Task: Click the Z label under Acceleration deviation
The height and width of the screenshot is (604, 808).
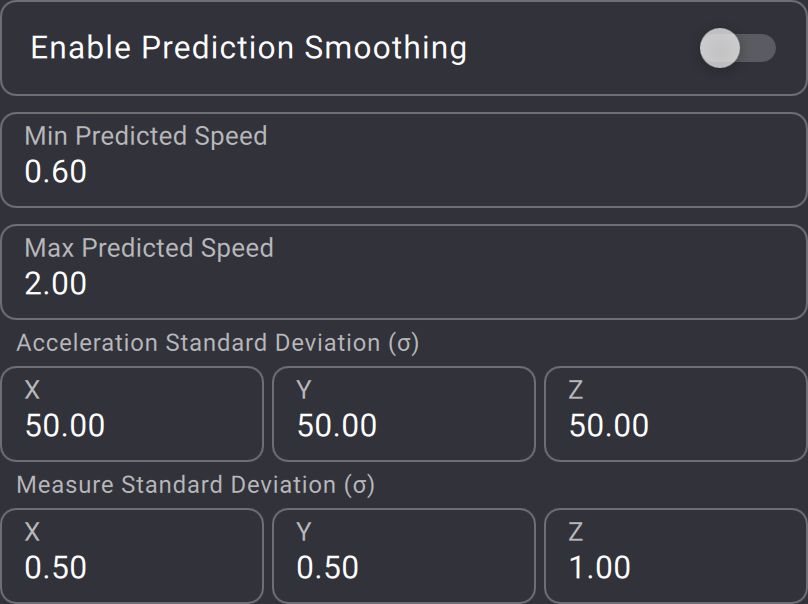Action: pyautogui.click(x=576, y=391)
